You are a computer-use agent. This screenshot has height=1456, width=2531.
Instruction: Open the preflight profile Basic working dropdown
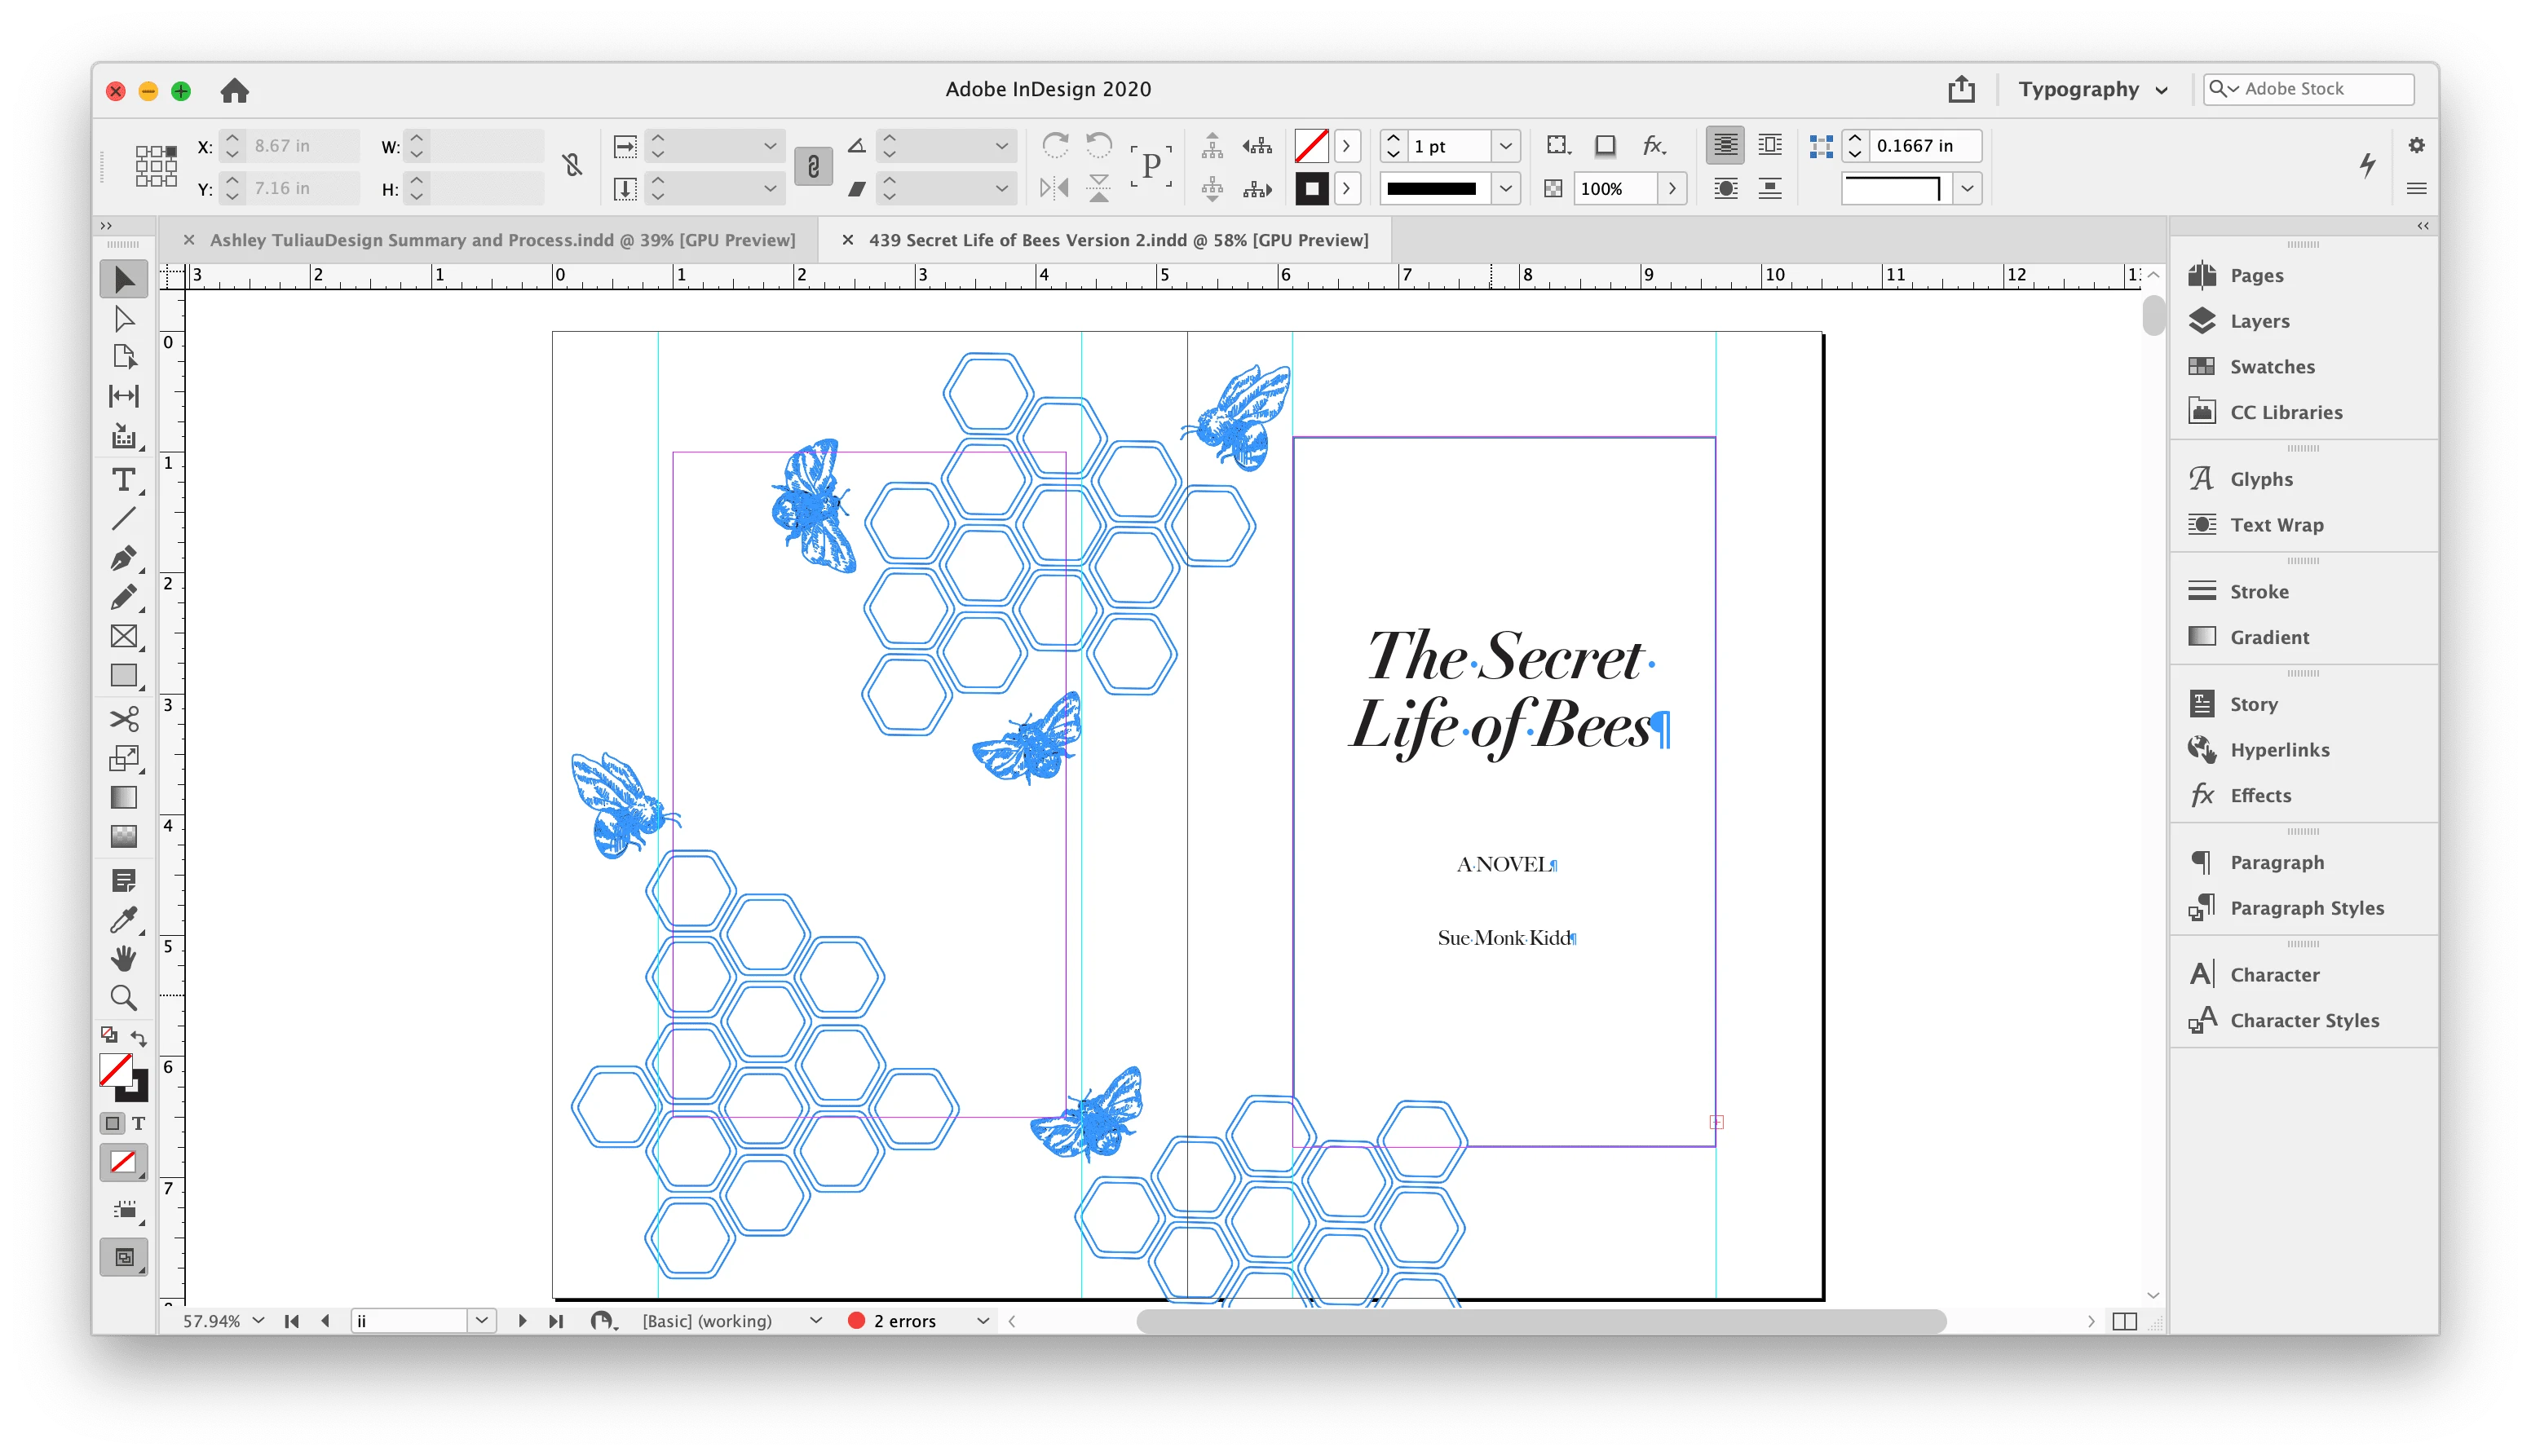816,1321
